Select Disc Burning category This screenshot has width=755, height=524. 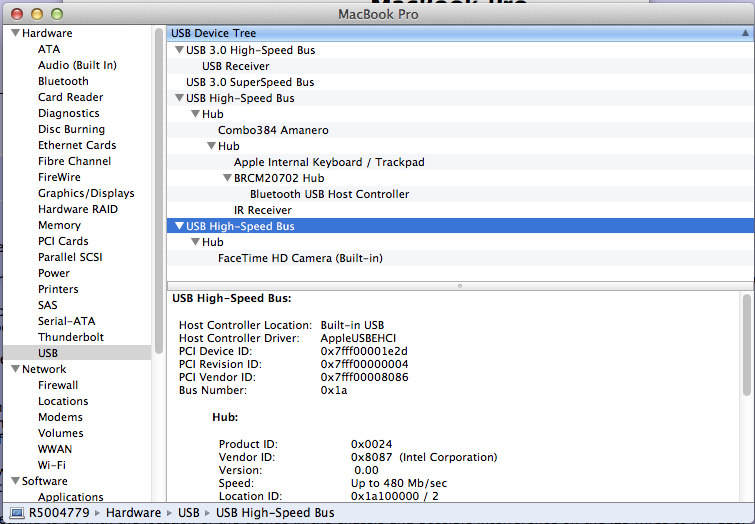pos(71,129)
